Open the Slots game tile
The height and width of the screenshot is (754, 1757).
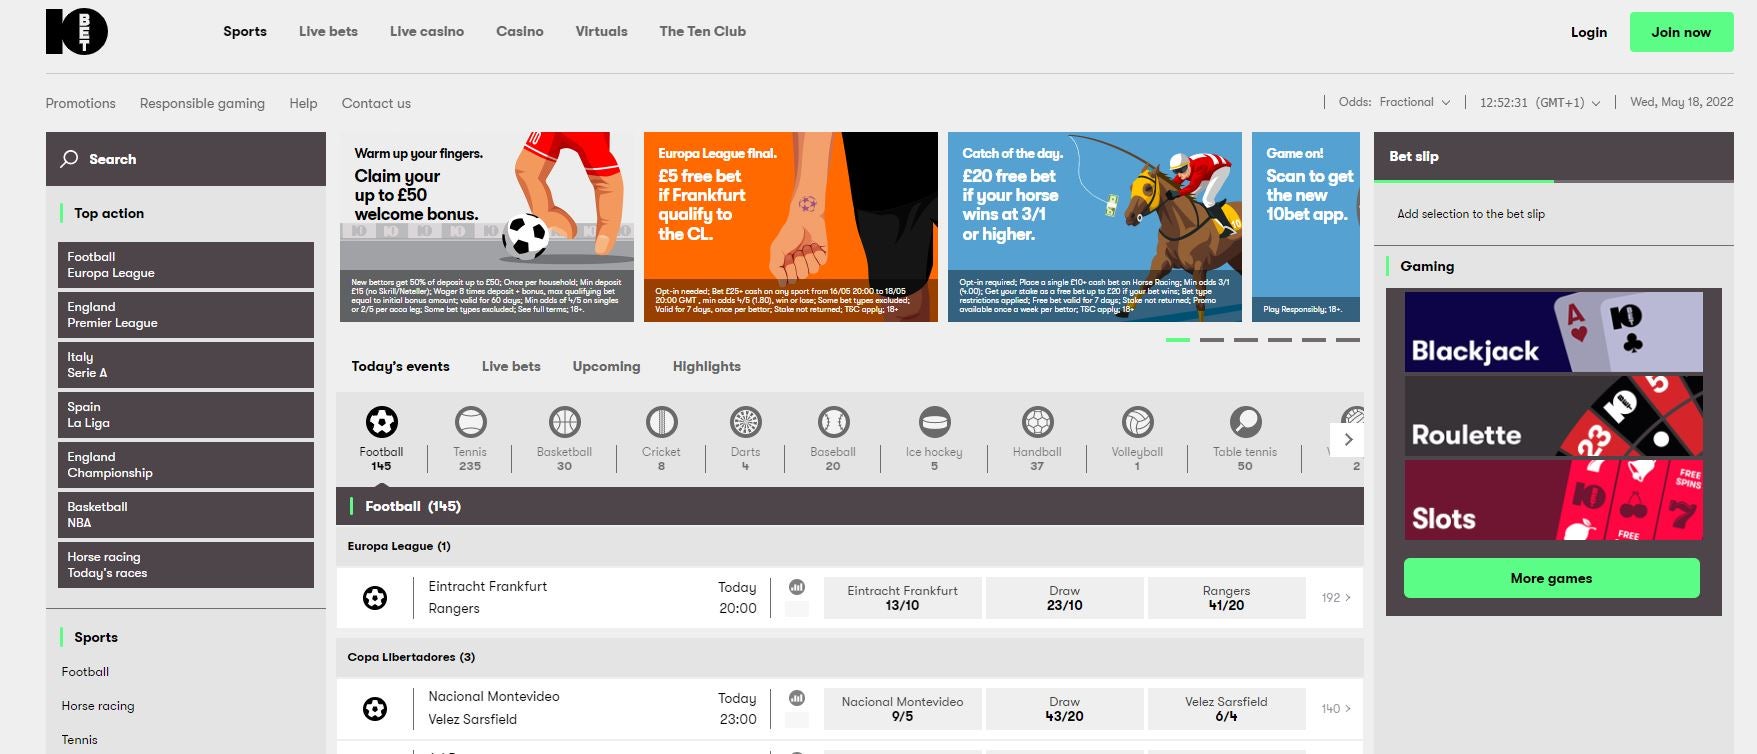1553,500
